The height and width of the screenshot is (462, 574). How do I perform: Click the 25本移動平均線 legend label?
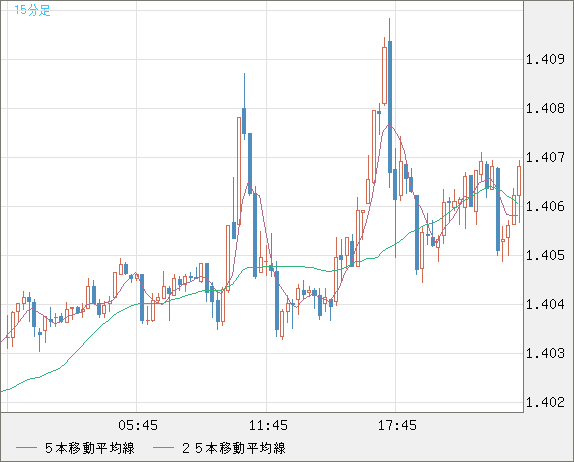coord(234,448)
